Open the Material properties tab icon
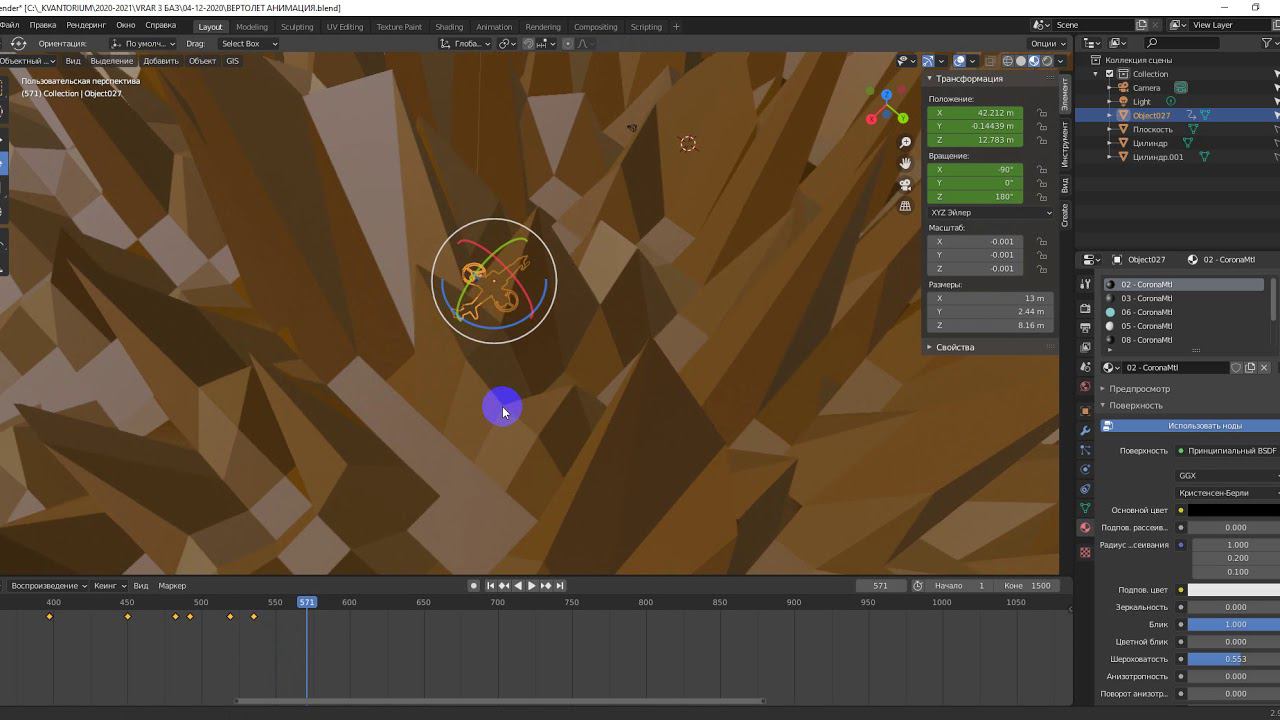Viewport: 1280px width, 720px height. tap(1085, 528)
